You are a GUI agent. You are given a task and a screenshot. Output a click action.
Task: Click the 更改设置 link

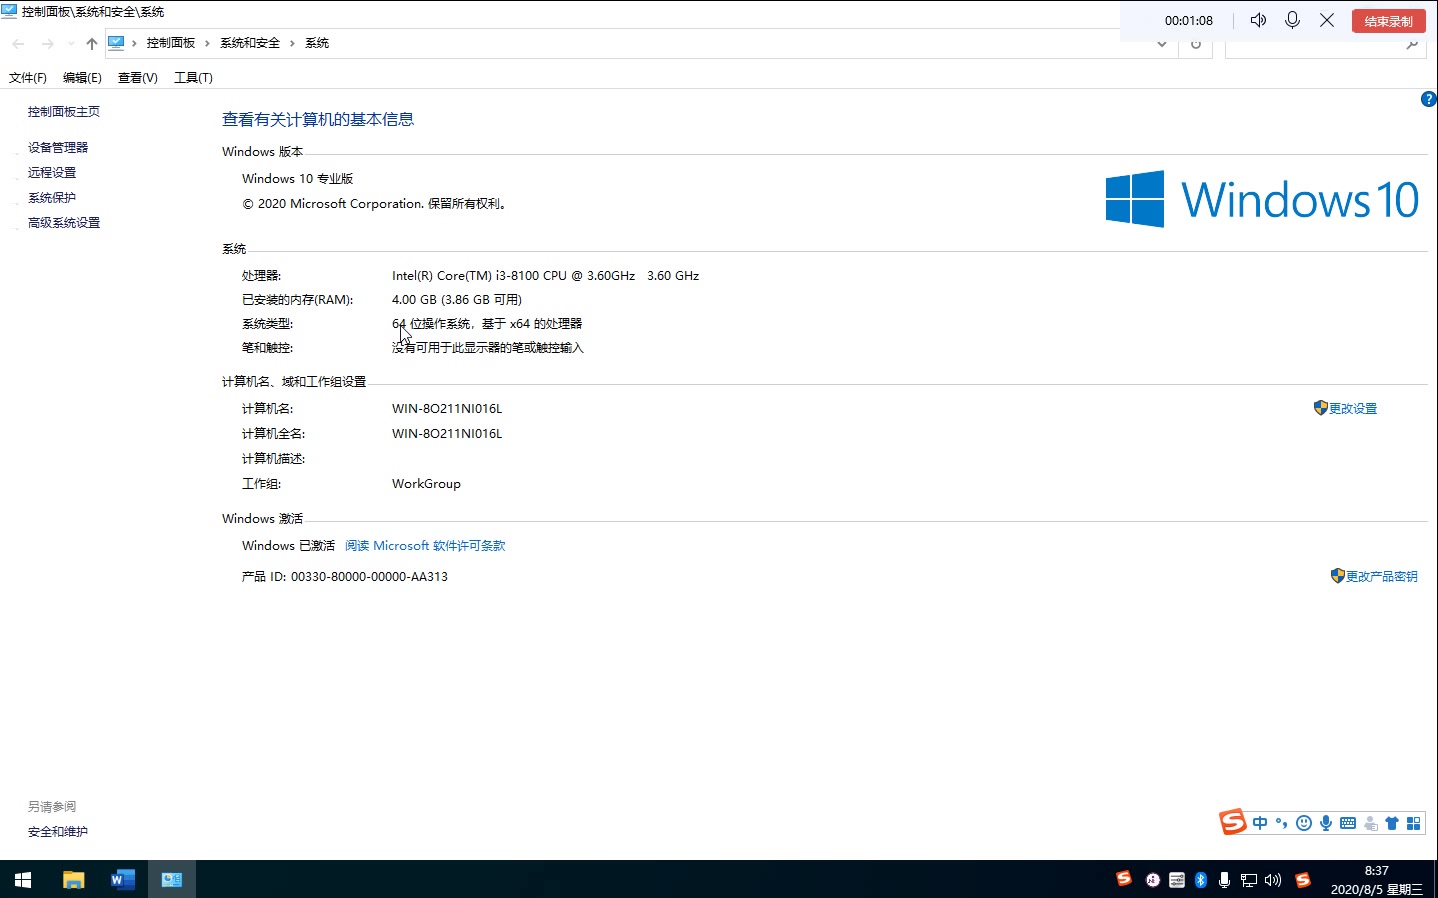1352,408
